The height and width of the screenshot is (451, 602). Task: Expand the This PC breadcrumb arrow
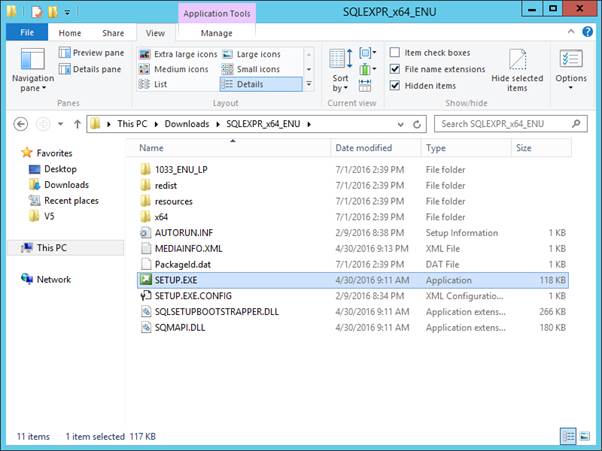tap(156, 124)
